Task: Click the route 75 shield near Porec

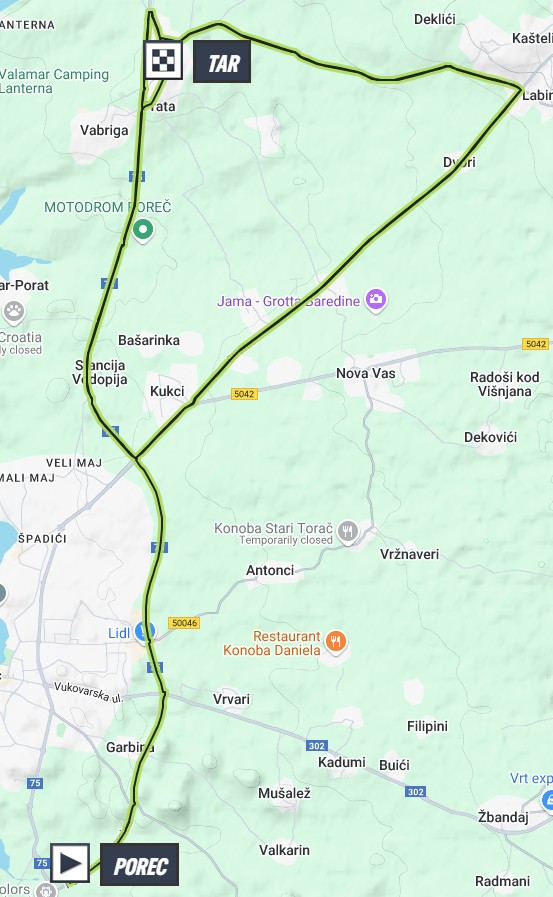Action: [41, 863]
